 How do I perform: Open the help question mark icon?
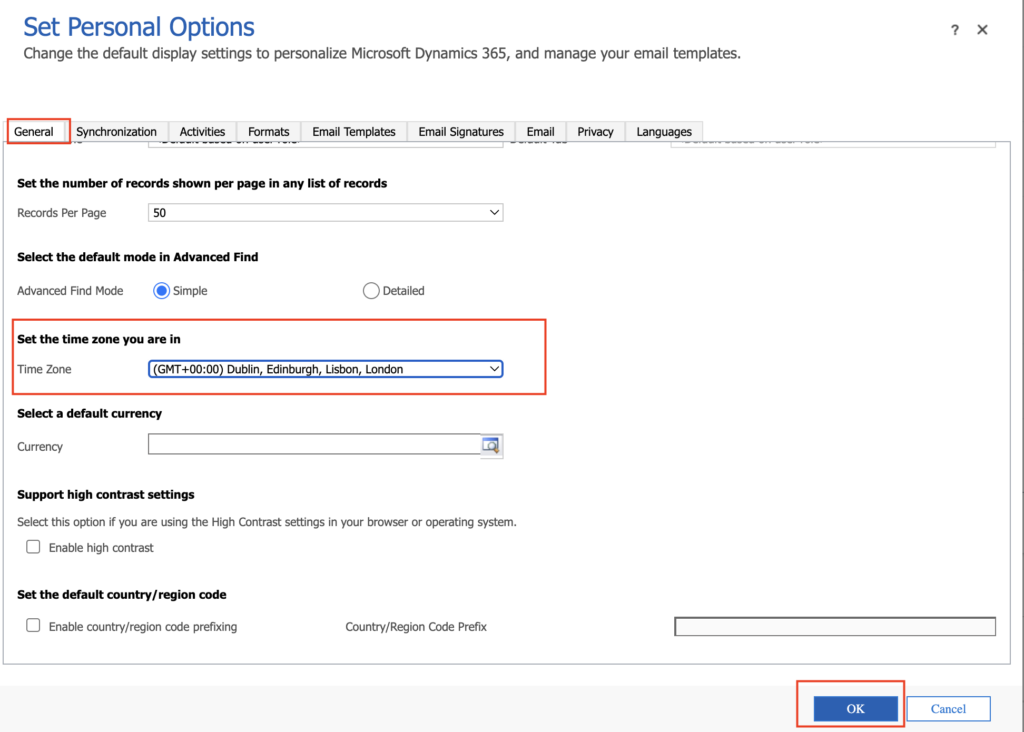pyautogui.click(x=955, y=30)
